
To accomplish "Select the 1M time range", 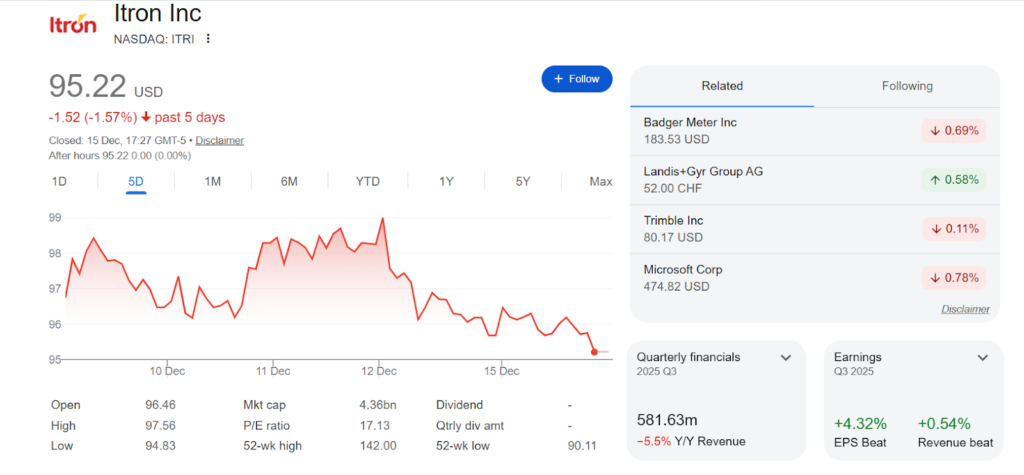I will 212,181.
